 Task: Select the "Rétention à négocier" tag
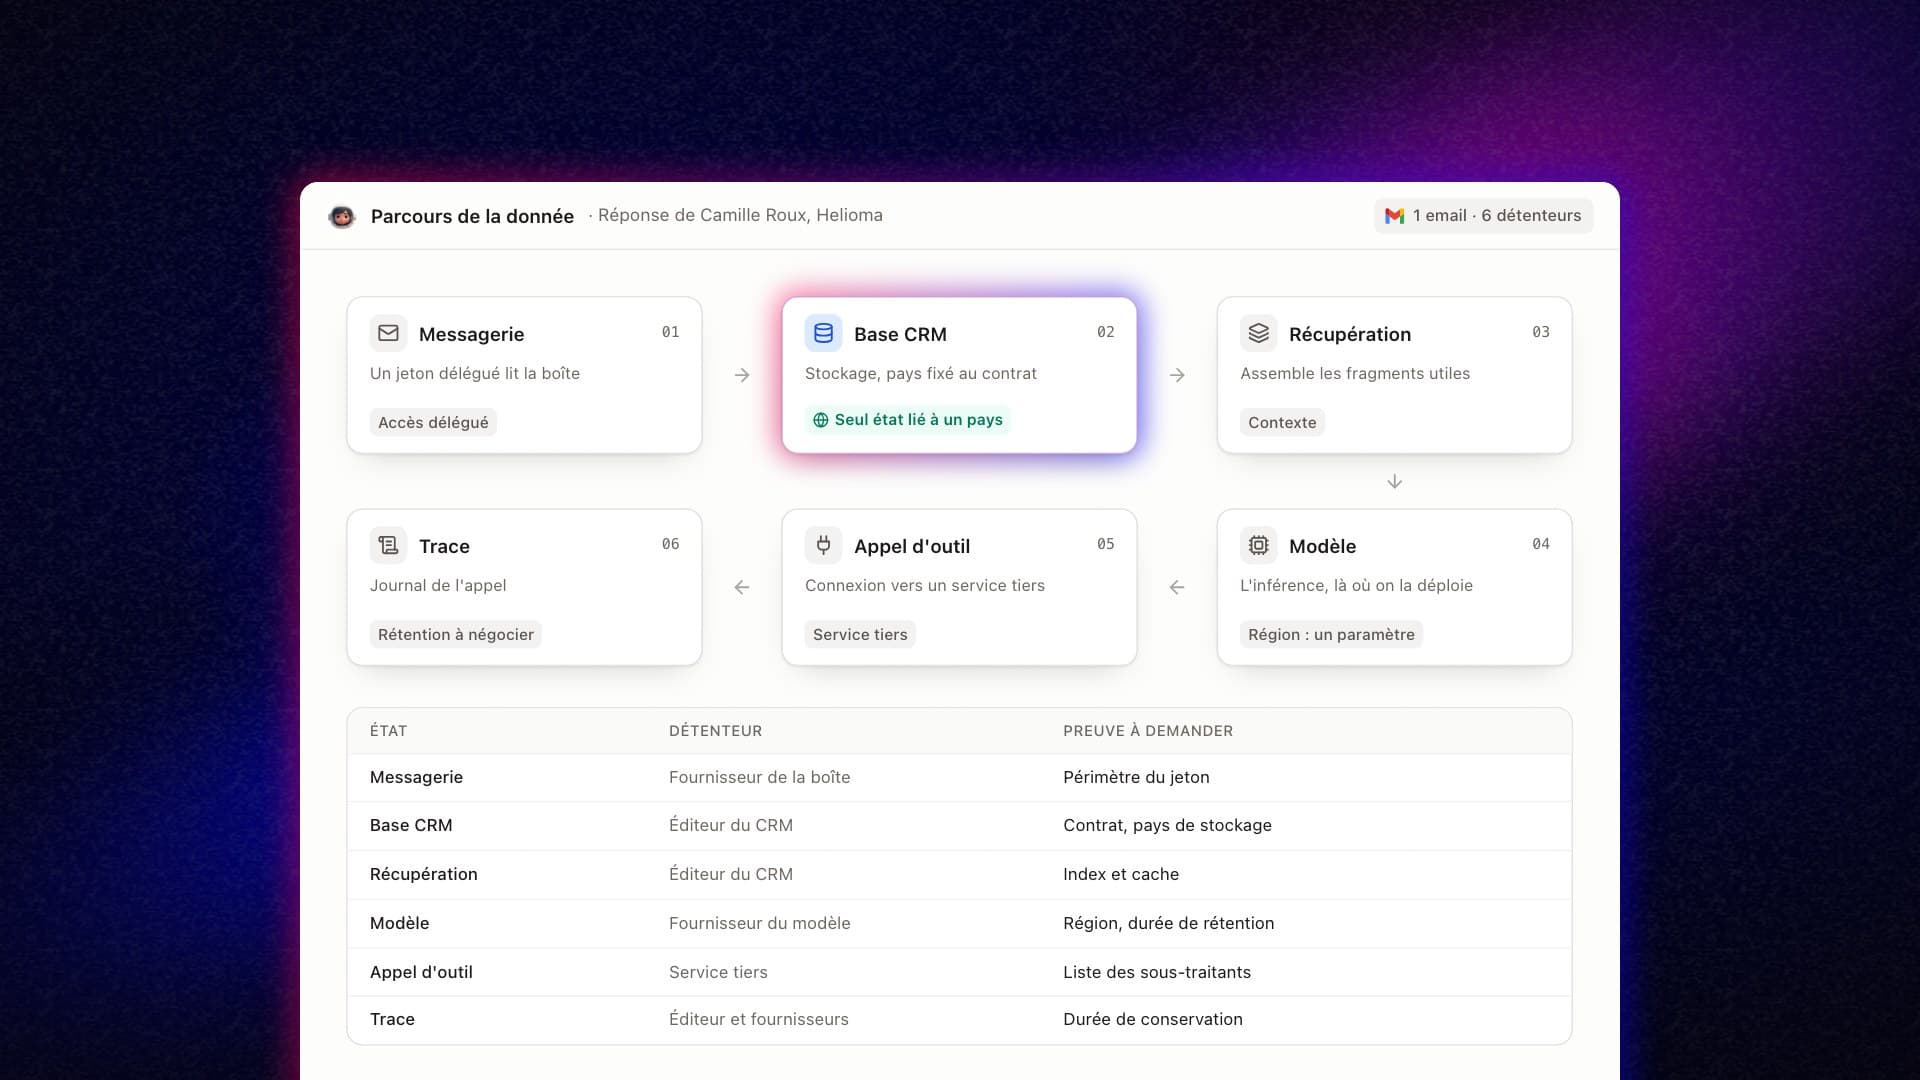pos(455,634)
